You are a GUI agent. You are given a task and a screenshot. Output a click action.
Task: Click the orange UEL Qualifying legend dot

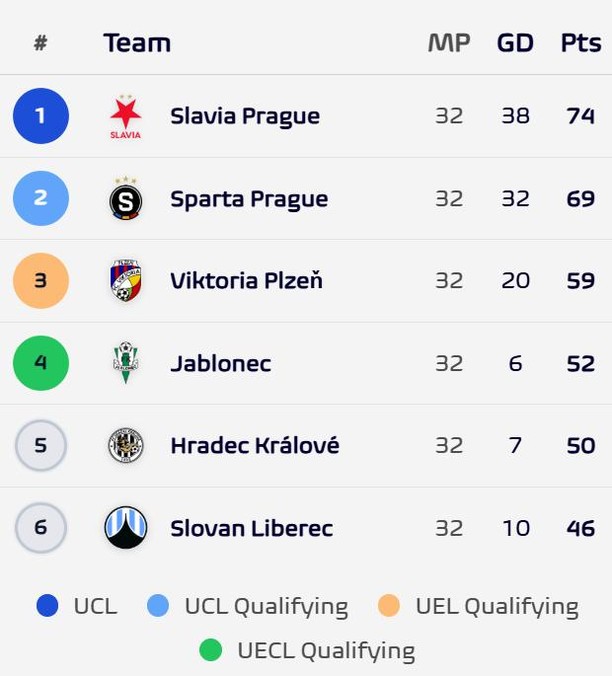389,606
